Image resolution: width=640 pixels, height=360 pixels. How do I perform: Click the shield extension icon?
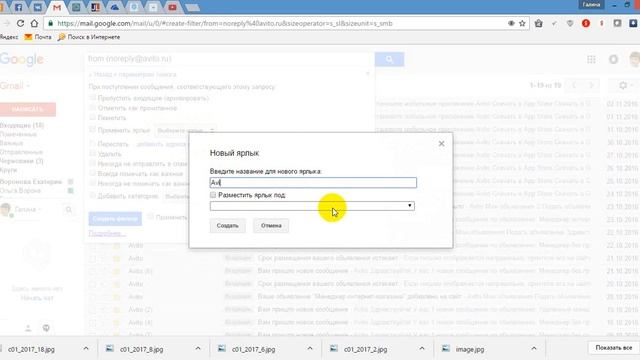[570, 23]
